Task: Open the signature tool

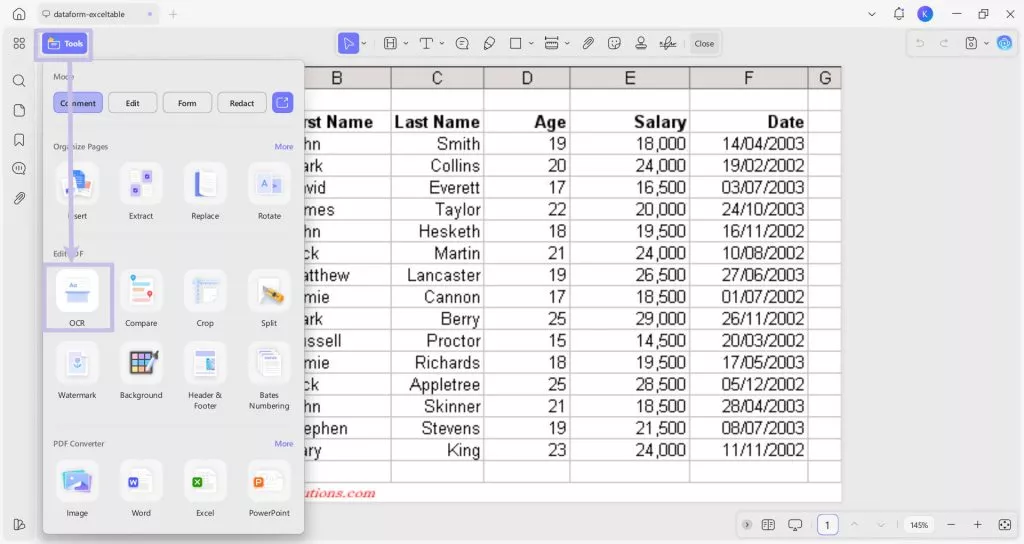Action: tap(667, 44)
